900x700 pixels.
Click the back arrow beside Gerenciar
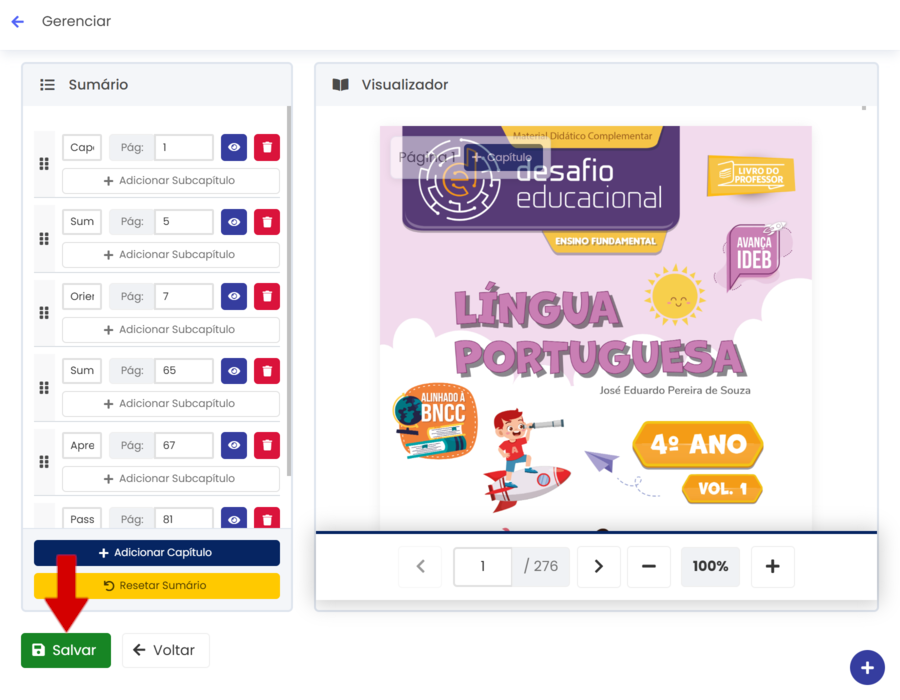pyautogui.click(x=18, y=22)
